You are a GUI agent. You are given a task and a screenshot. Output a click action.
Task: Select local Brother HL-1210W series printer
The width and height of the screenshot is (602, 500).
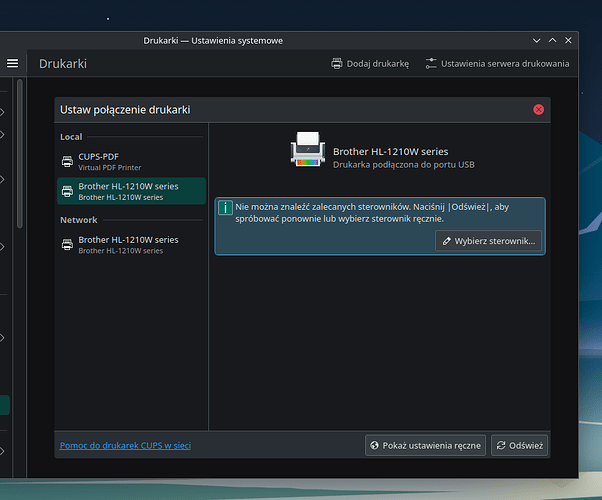(x=131, y=191)
